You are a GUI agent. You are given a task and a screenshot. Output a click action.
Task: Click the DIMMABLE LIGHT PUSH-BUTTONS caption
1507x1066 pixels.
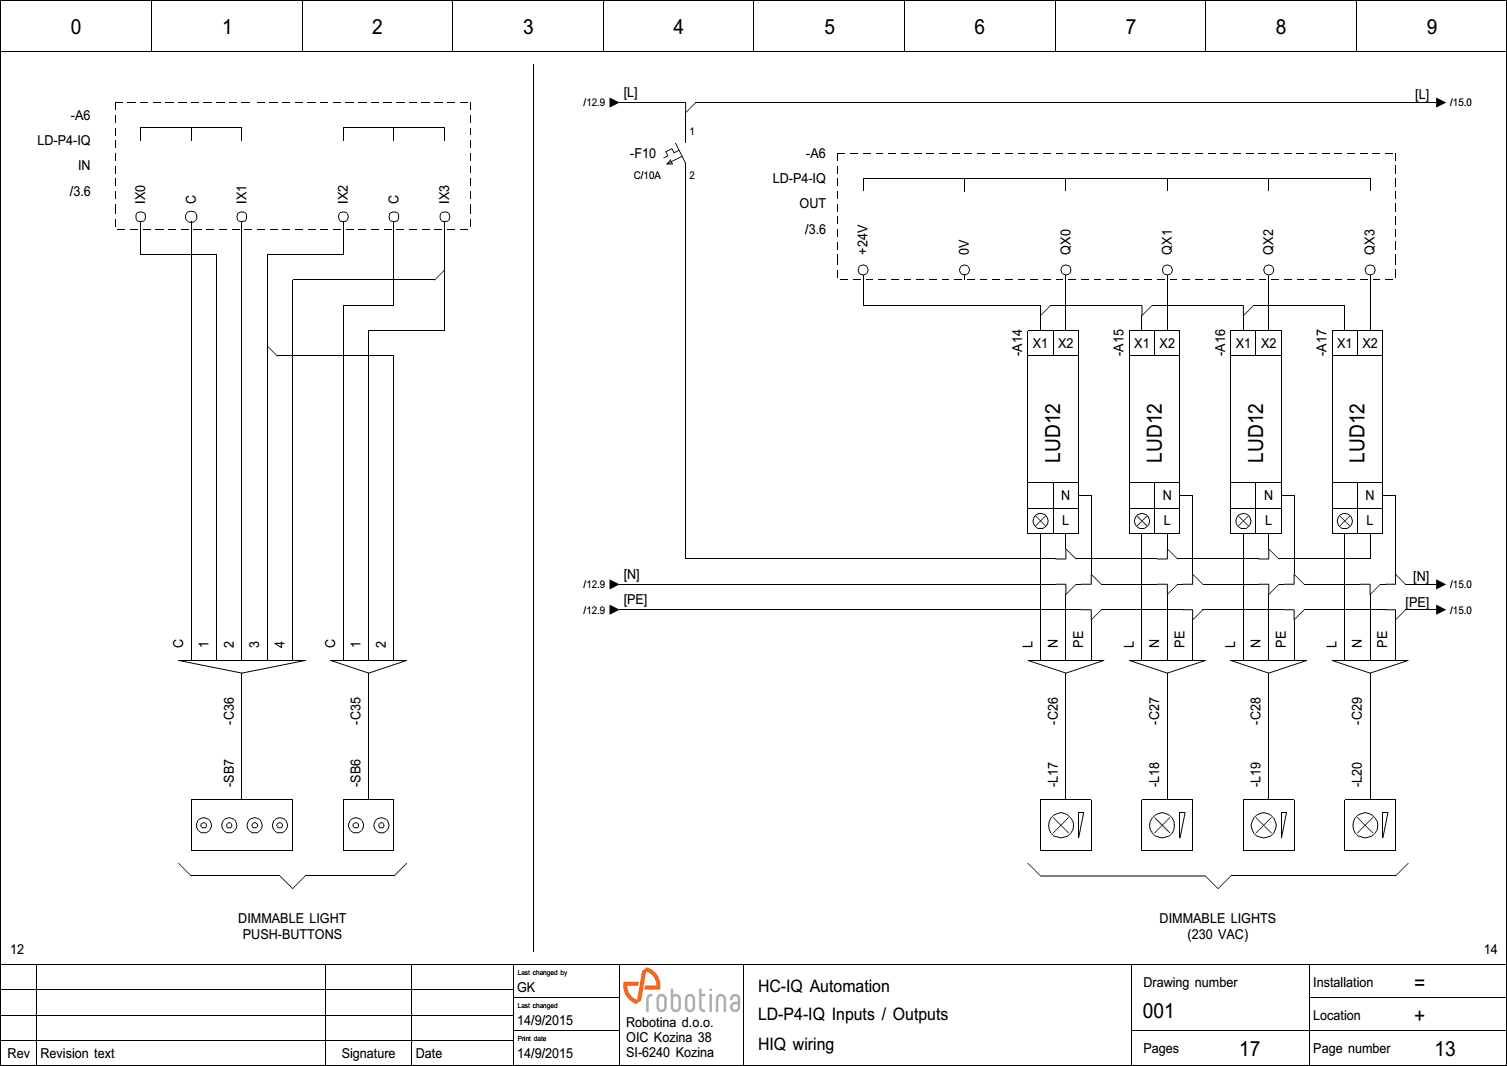point(292,926)
